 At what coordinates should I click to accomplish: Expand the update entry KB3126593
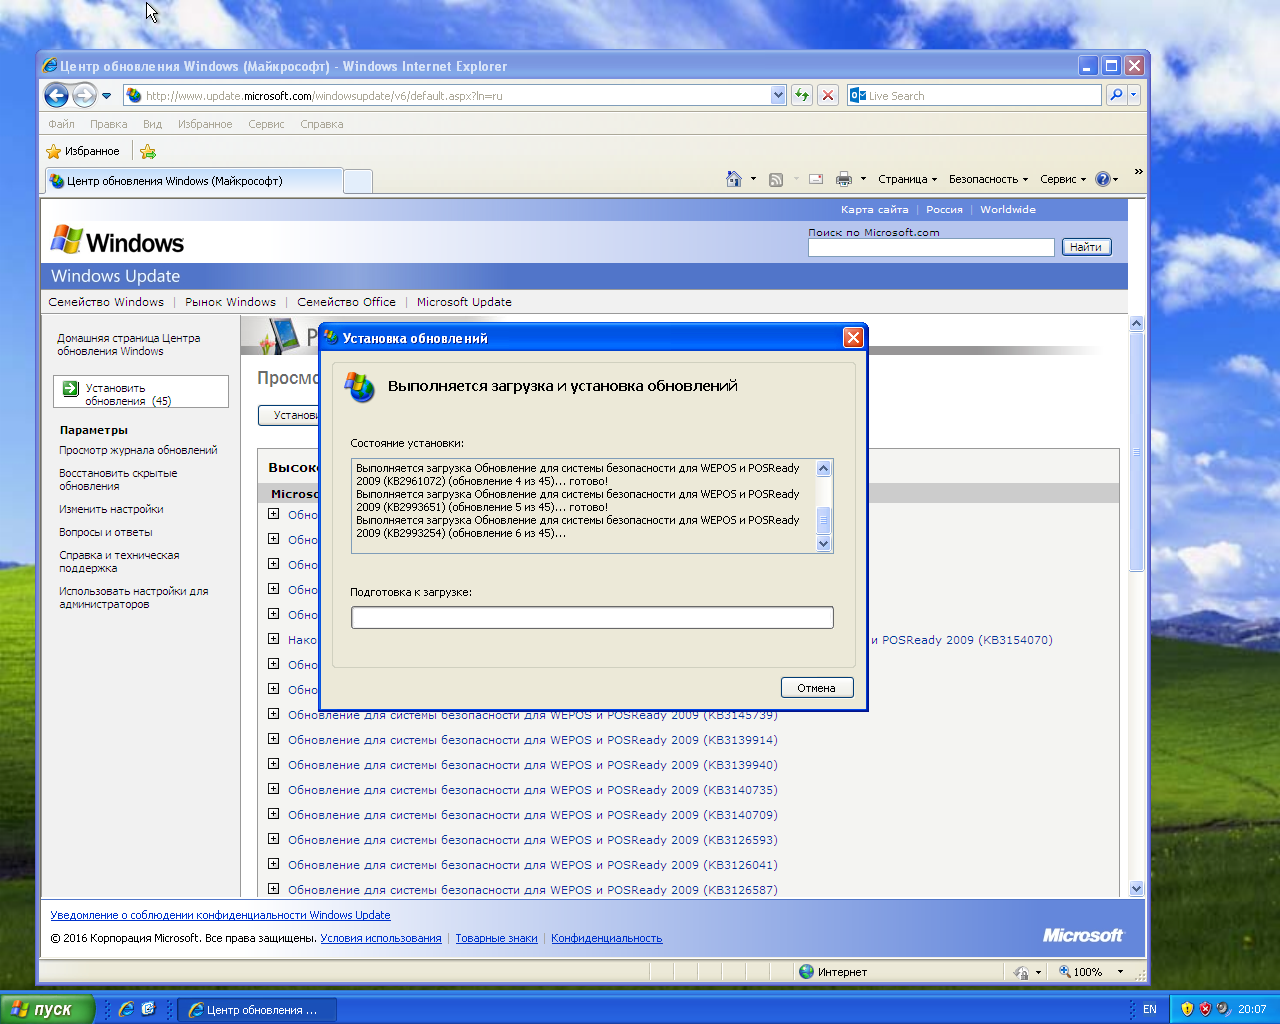[x=273, y=839]
